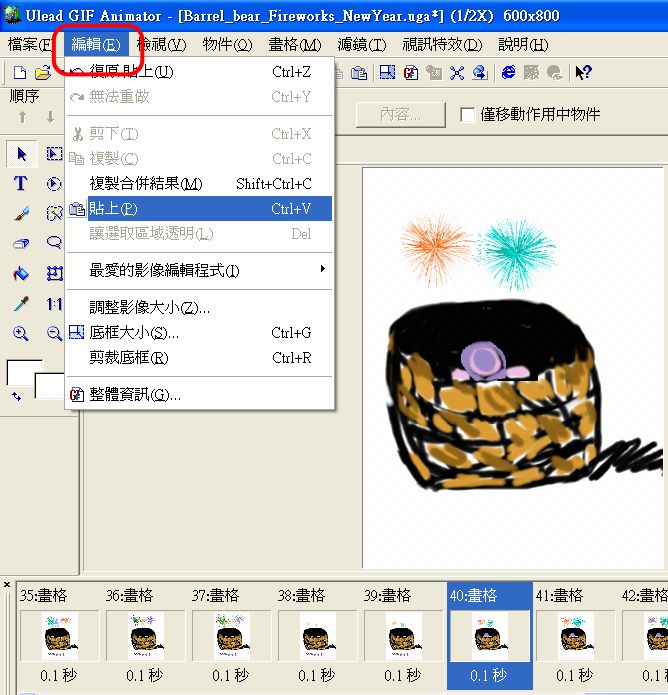Screen dimensions: 668x695
Task: Choose 調整影像大小 menu entry
Action: coord(199,307)
